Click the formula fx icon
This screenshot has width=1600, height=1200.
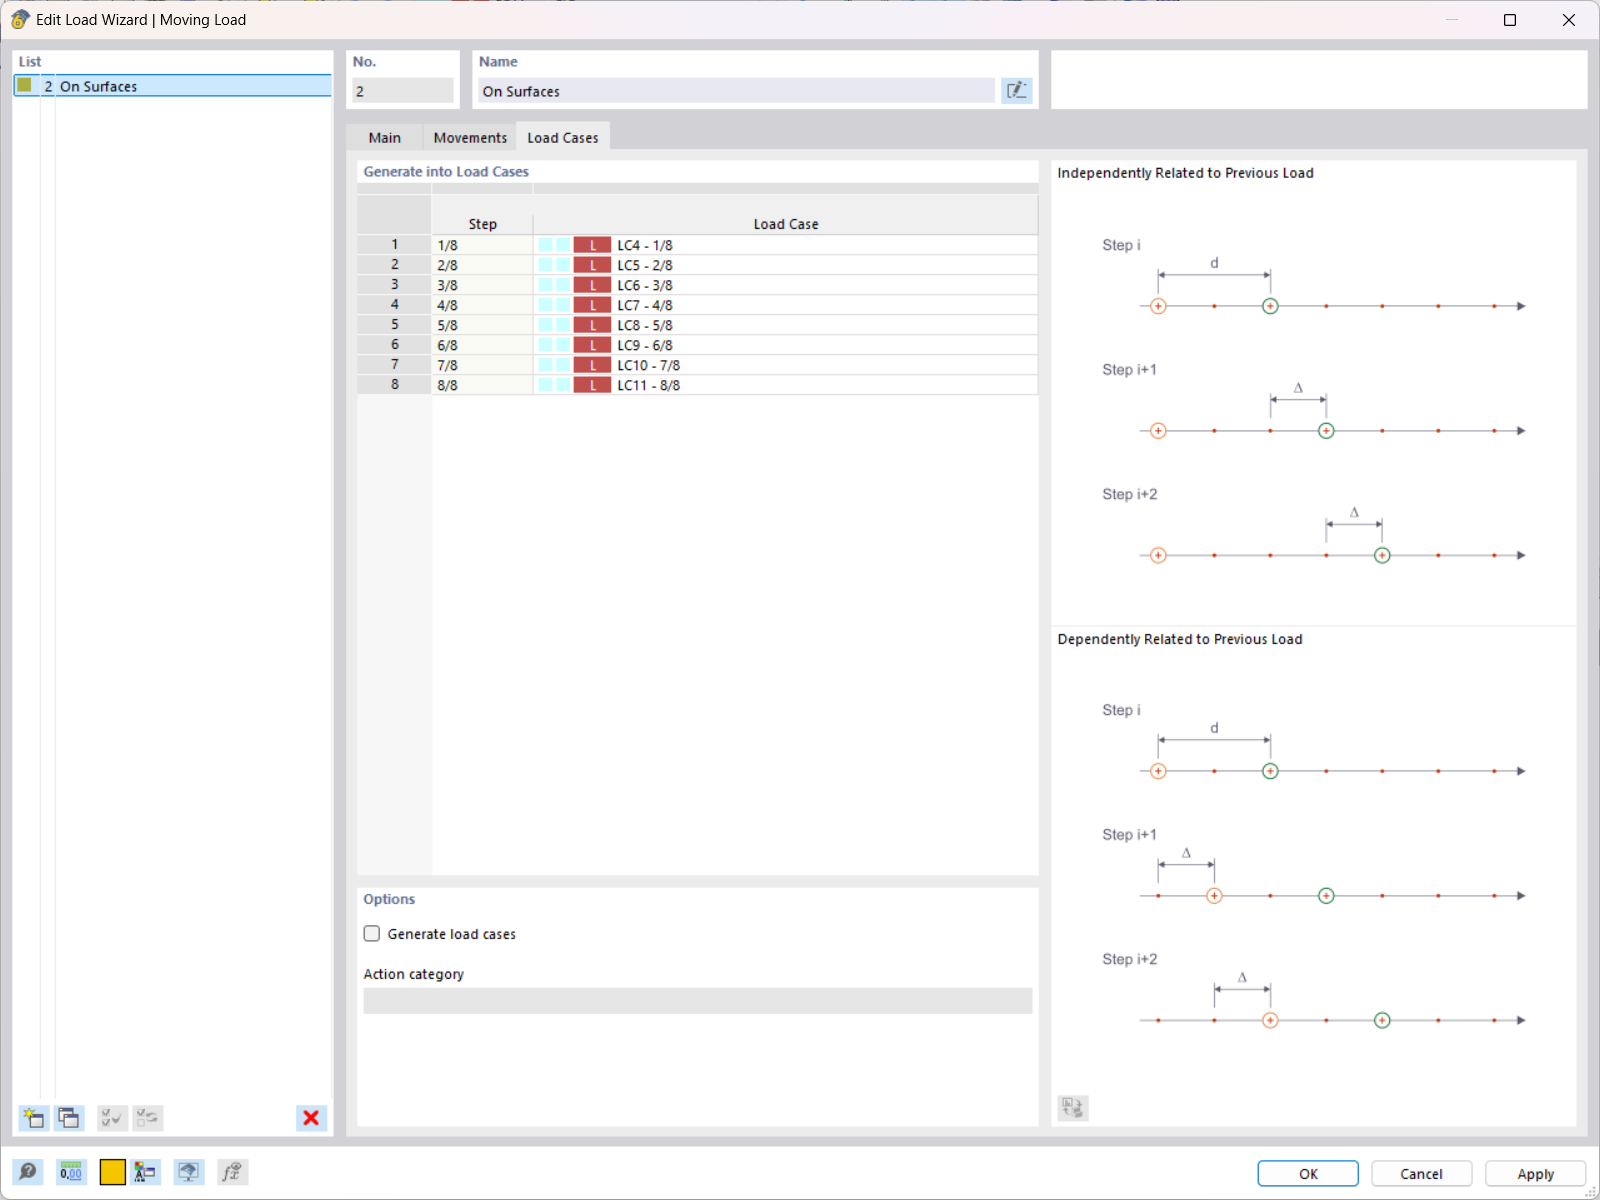[232, 1171]
